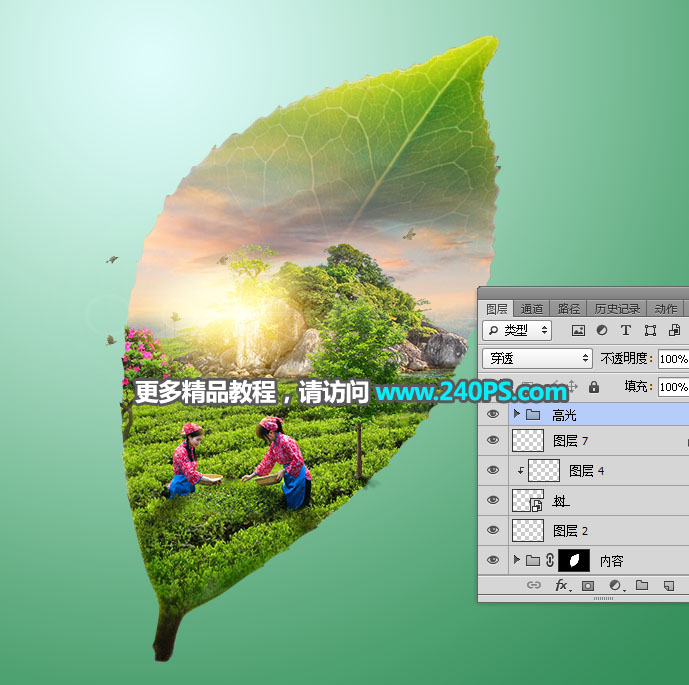This screenshot has height=685, width=689.
Task: Select the group named 内容
Action: pos(611,561)
